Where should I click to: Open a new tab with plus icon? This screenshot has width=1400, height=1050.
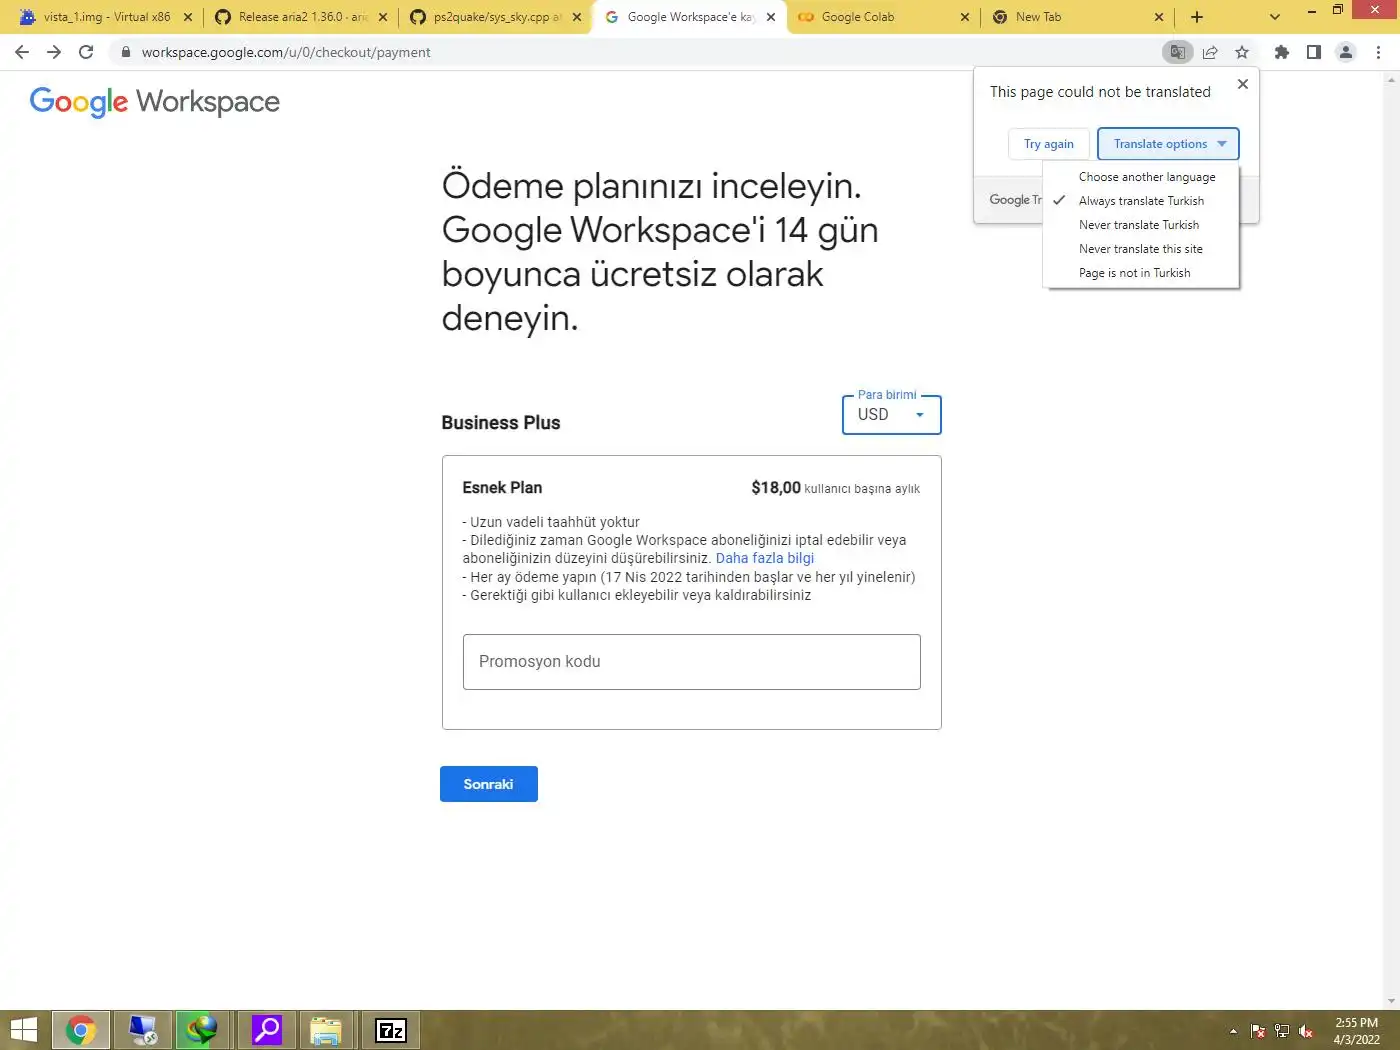1197,17
